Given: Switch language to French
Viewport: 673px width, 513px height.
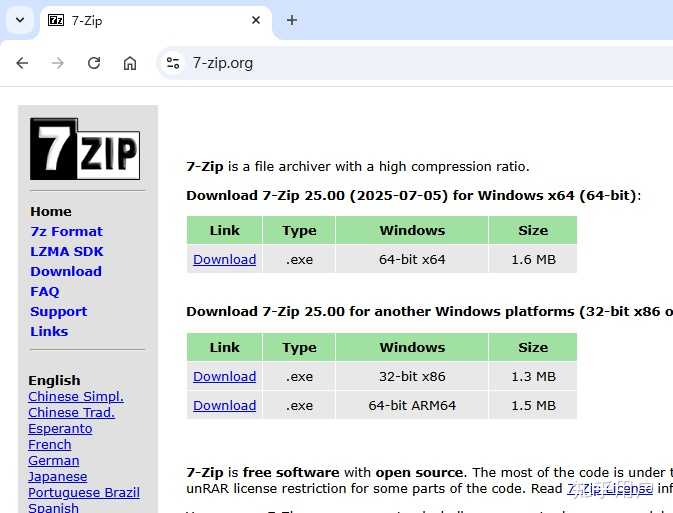Looking at the screenshot, I should click(50, 444).
